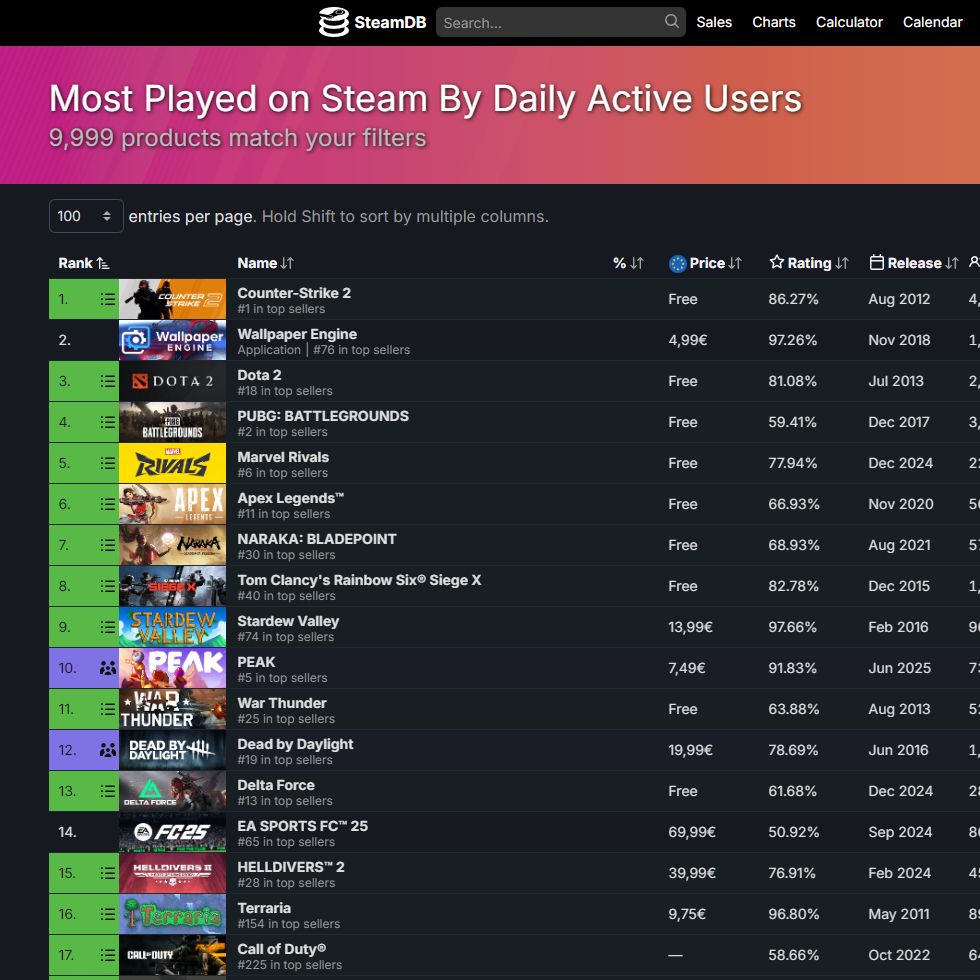Click the 97.66% rating for Stardew Valley
Image resolution: width=980 pixels, height=980 pixels.
pyautogui.click(x=792, y=627)
